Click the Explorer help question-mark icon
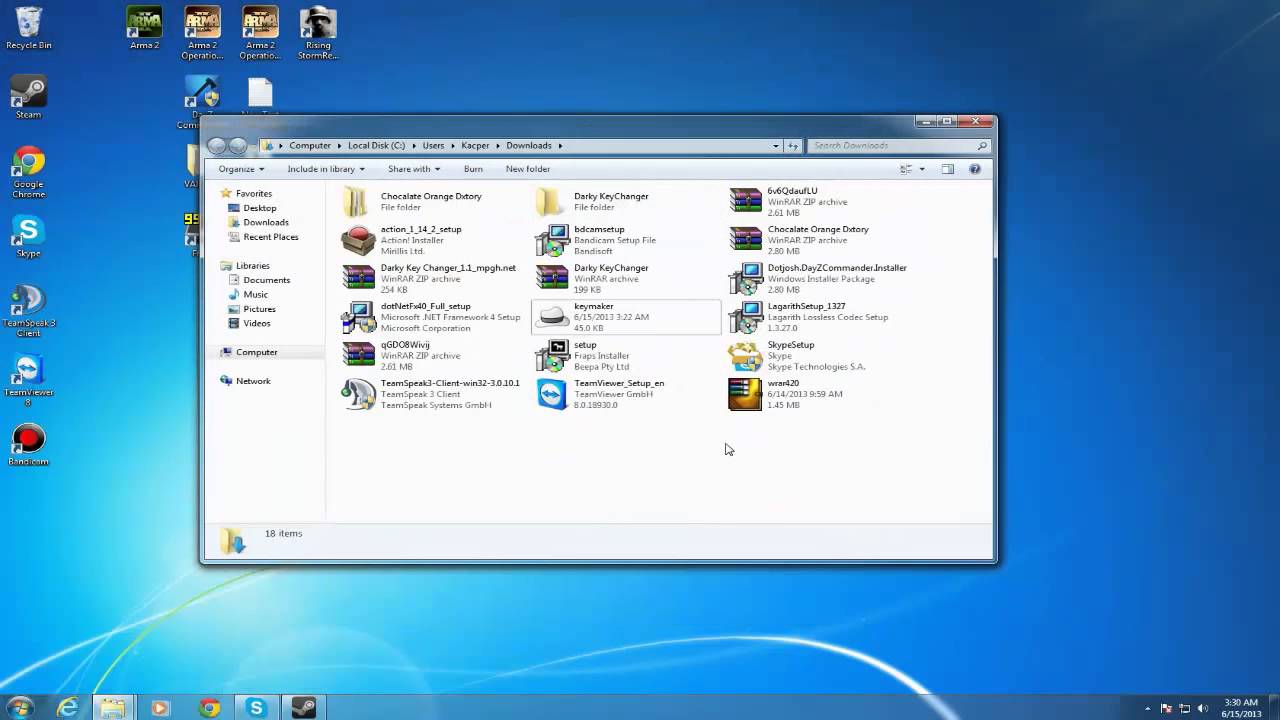 pos(975,169)
